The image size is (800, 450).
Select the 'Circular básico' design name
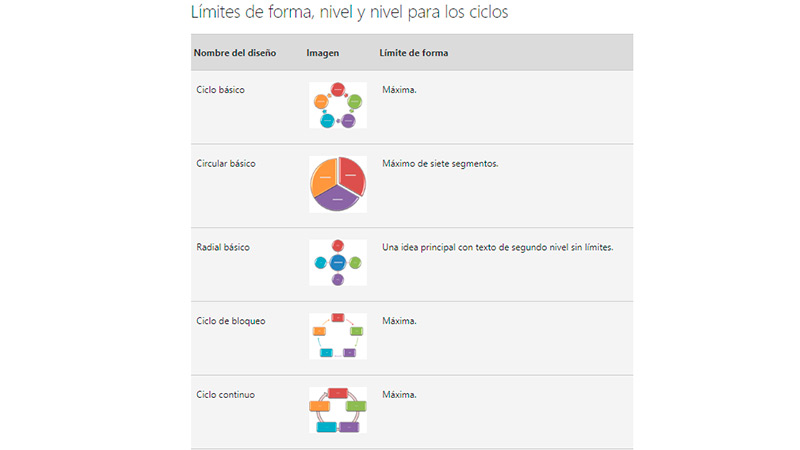click(x=226, y=163)
